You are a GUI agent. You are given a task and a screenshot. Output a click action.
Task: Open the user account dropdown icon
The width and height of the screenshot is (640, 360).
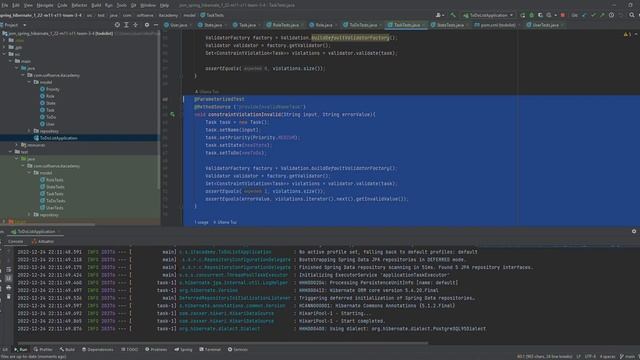[x=440, y=15]
